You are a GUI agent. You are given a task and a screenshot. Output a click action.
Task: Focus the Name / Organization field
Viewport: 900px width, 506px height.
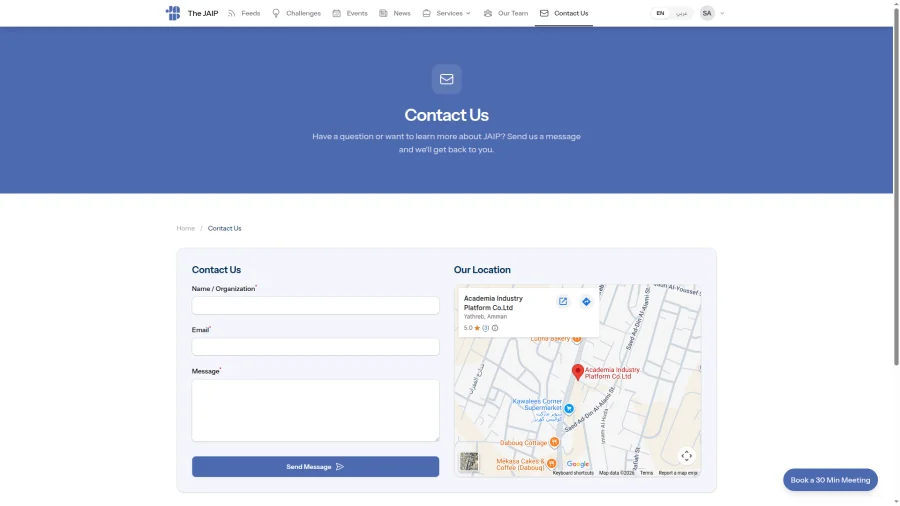point(315,305)
